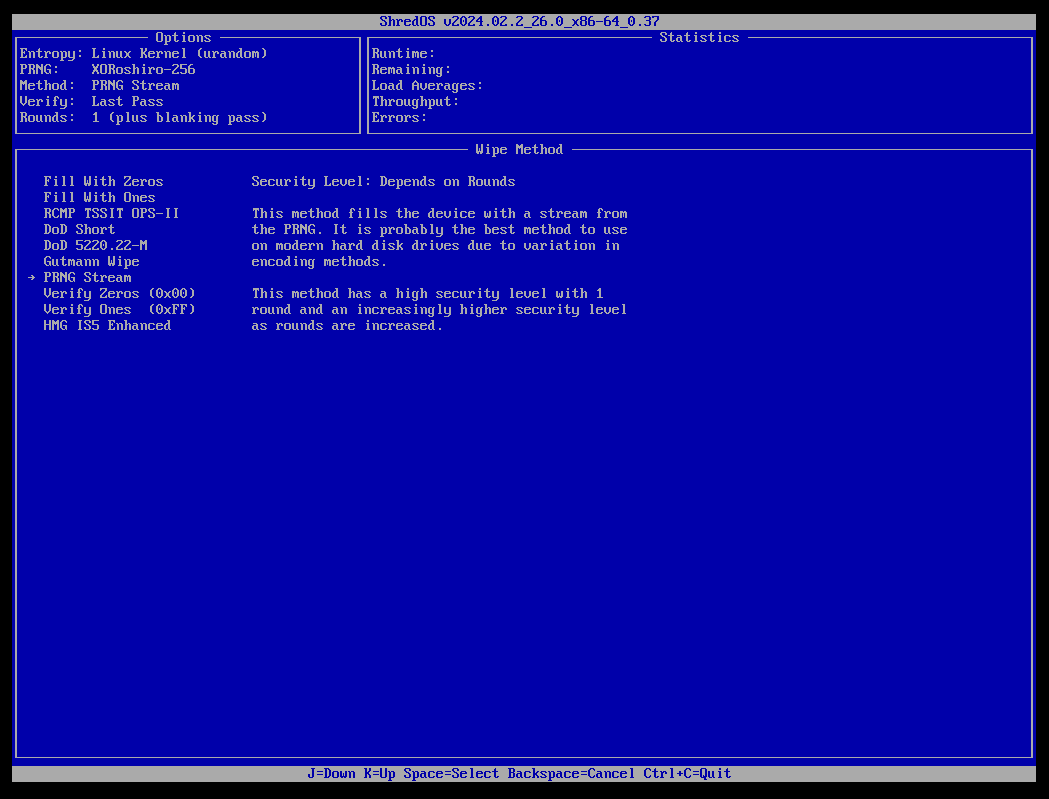
Task: Choose HMG IS5 Enhanced method
Action: (104, 325)
